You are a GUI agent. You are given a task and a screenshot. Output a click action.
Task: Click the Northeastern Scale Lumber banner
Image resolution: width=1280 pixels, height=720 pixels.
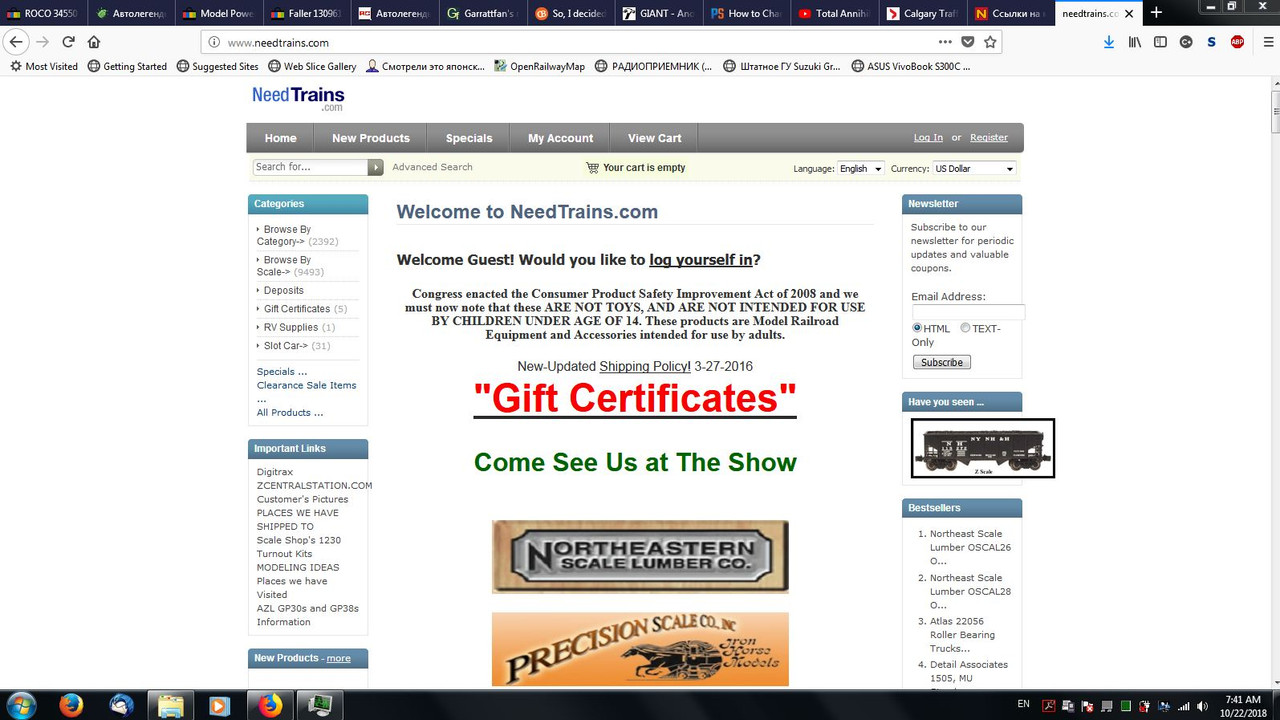640,557
